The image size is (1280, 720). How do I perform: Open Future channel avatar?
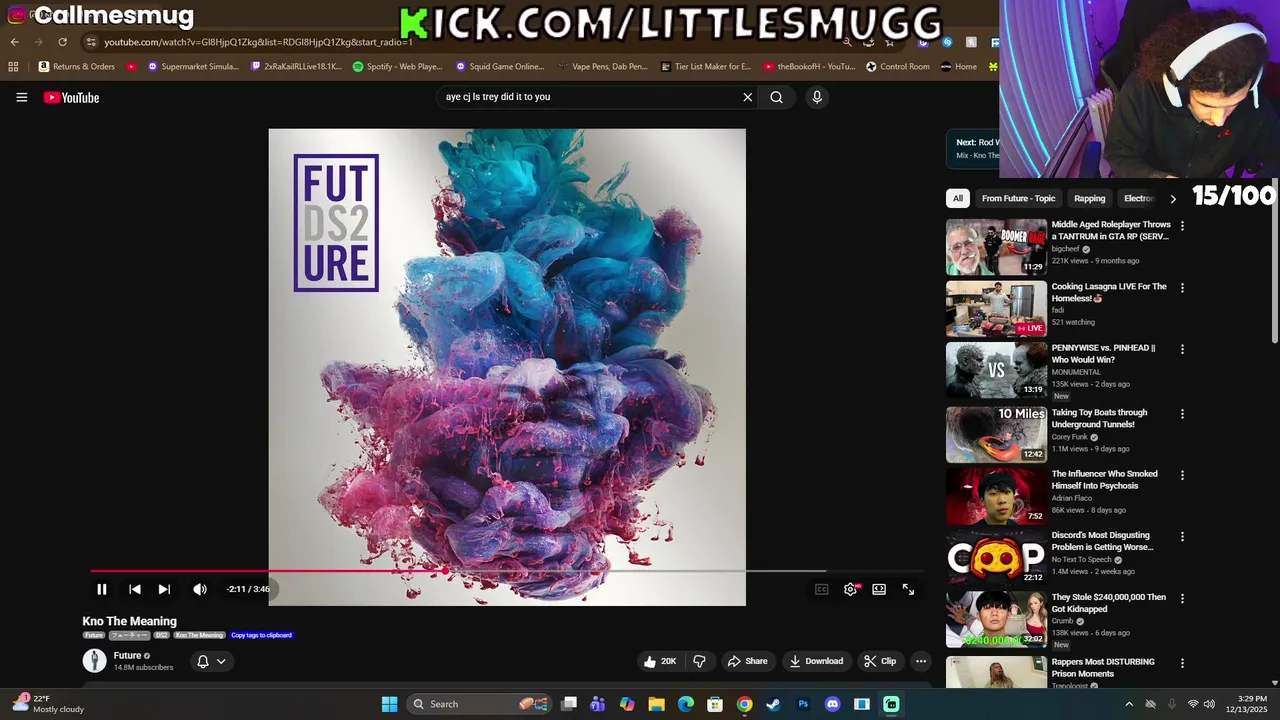coord(94,661)
